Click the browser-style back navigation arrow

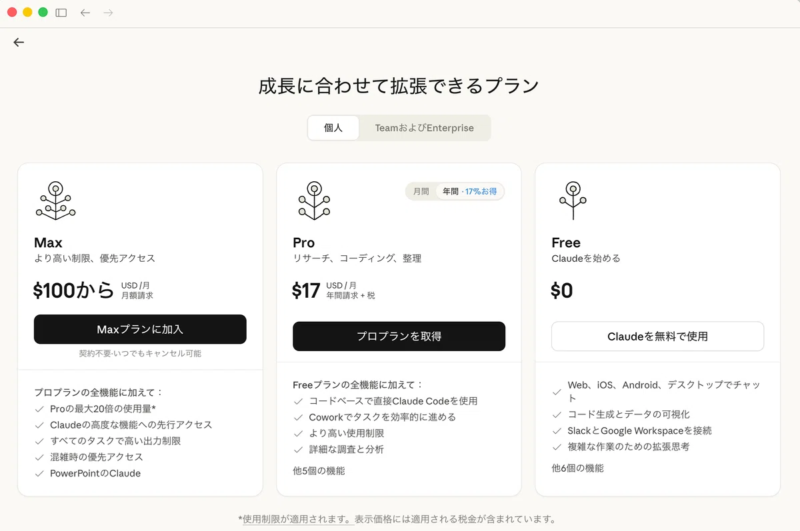[x=85, y=13]
